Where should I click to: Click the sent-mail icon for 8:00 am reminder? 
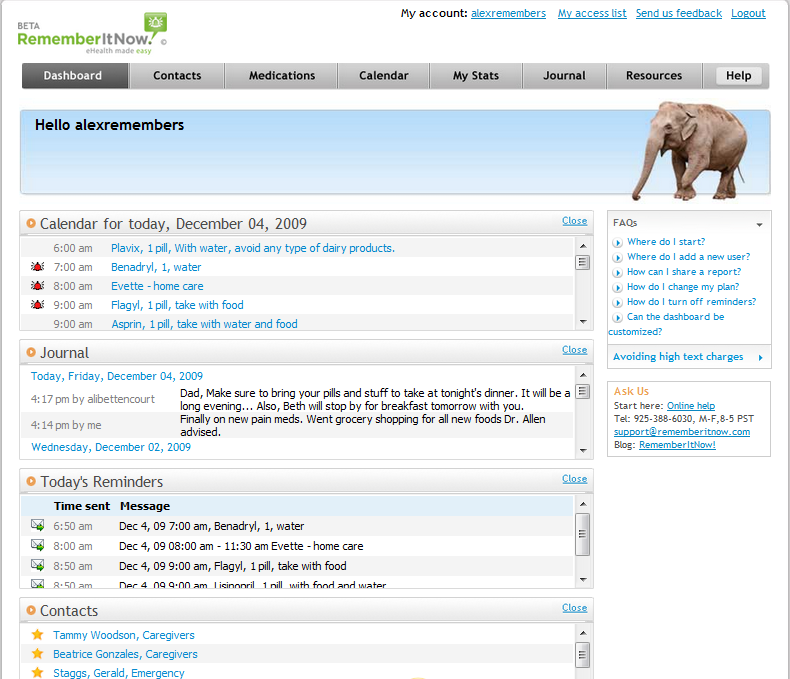(37, 545)
